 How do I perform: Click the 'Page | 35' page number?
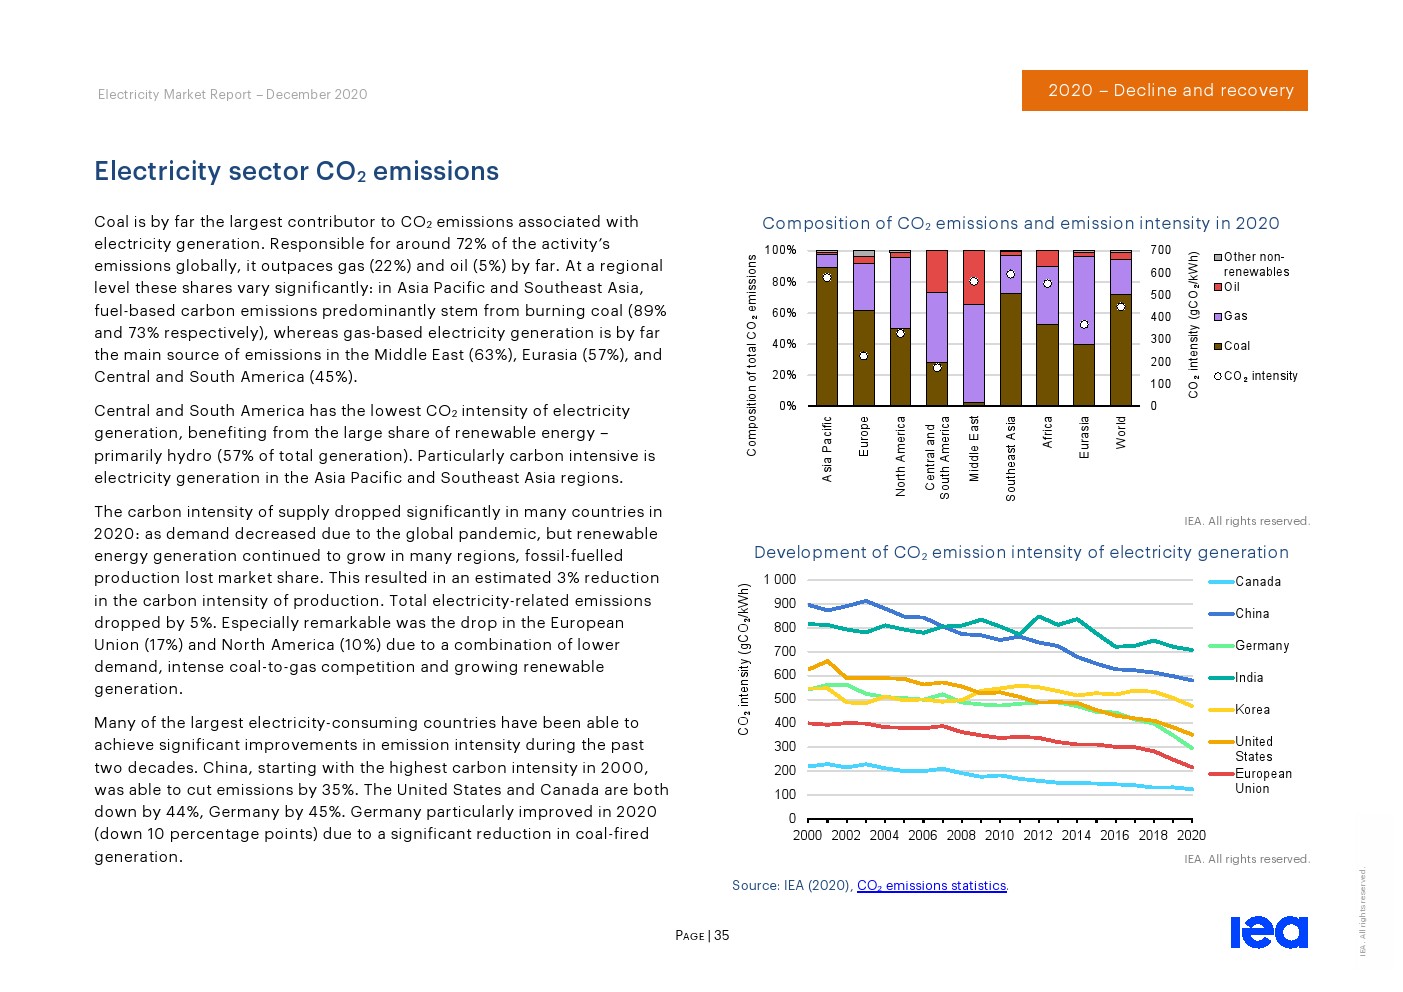(x=702, y=935)
